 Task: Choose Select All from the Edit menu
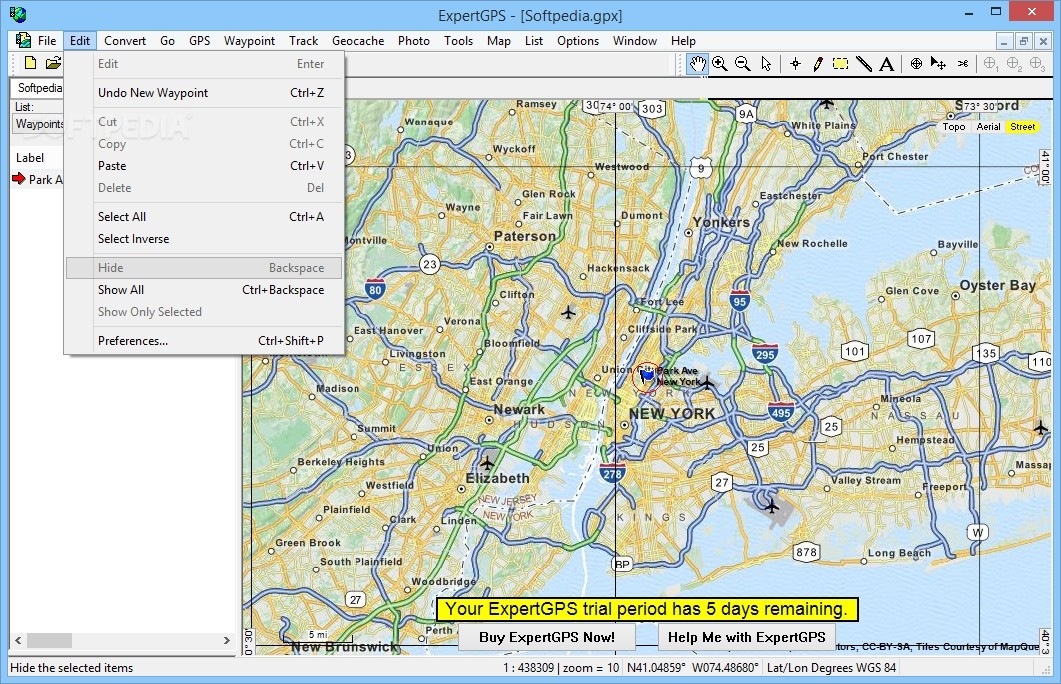pos(204,216)
